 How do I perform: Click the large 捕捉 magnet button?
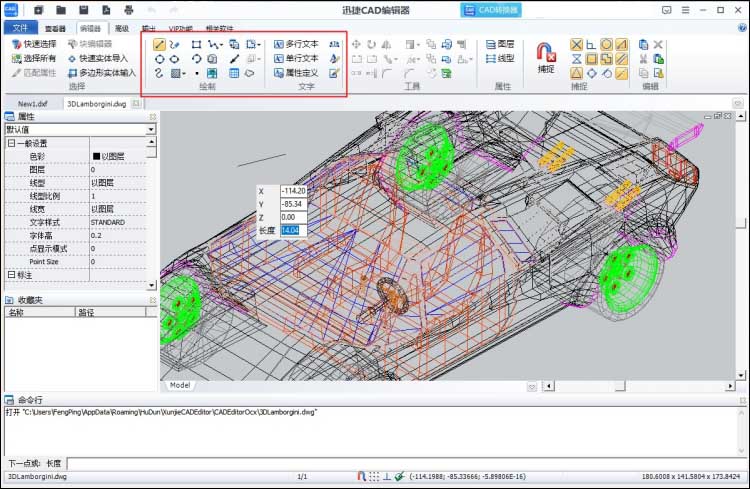[546, 58]
